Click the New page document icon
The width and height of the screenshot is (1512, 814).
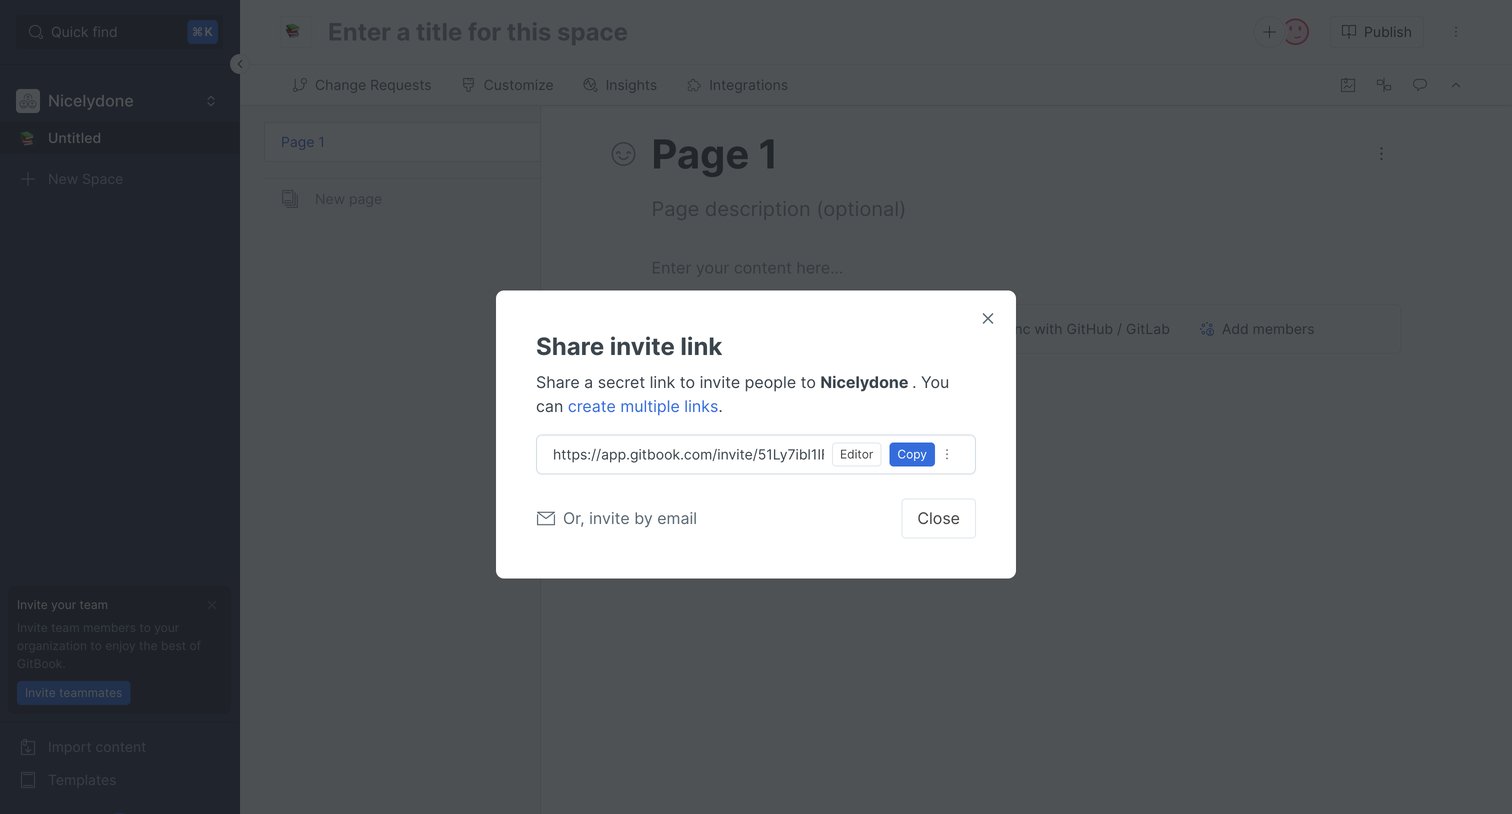pyautogui.click(x=290, y=199)
